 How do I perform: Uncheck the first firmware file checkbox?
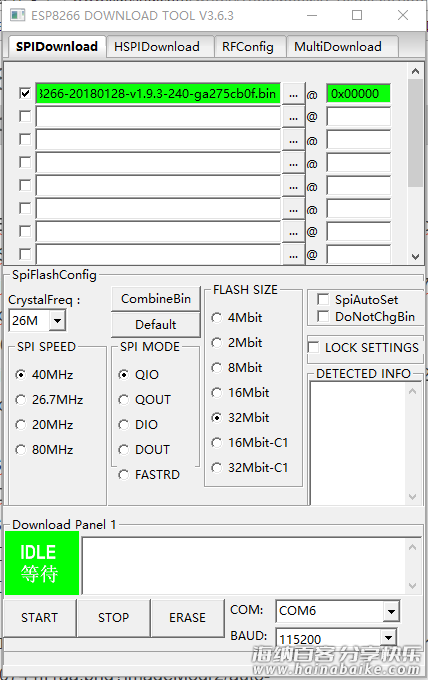coord(25,93)
